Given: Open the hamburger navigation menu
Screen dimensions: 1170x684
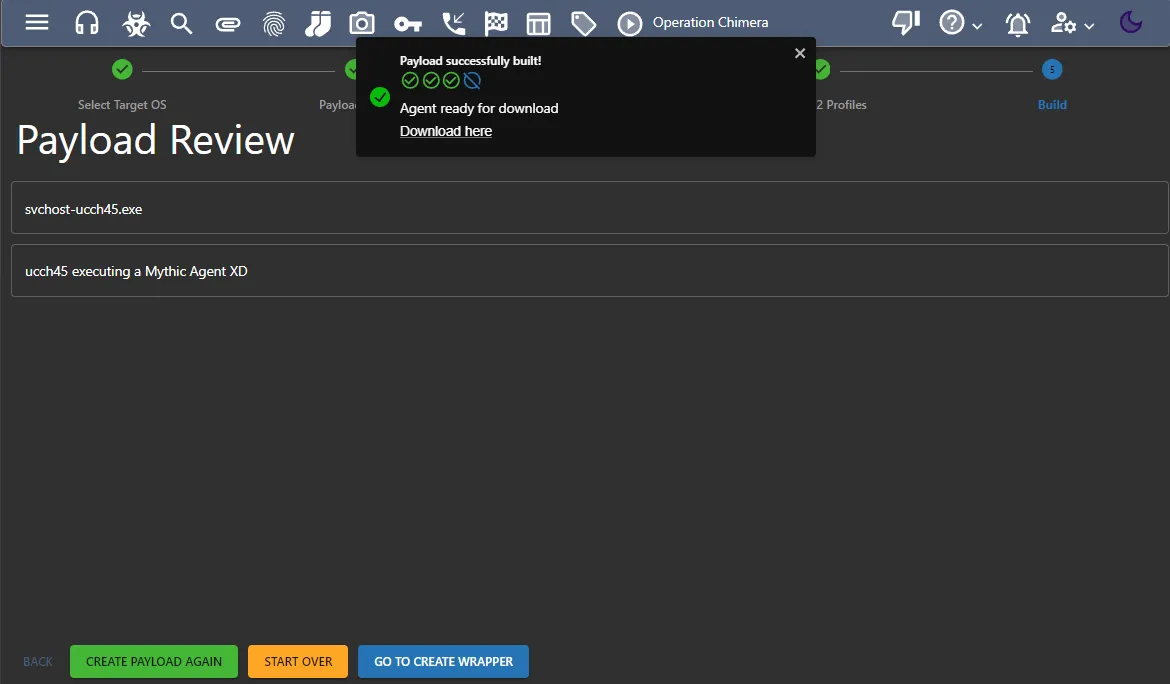Looking at the screenshot, I should click(37, 22).
